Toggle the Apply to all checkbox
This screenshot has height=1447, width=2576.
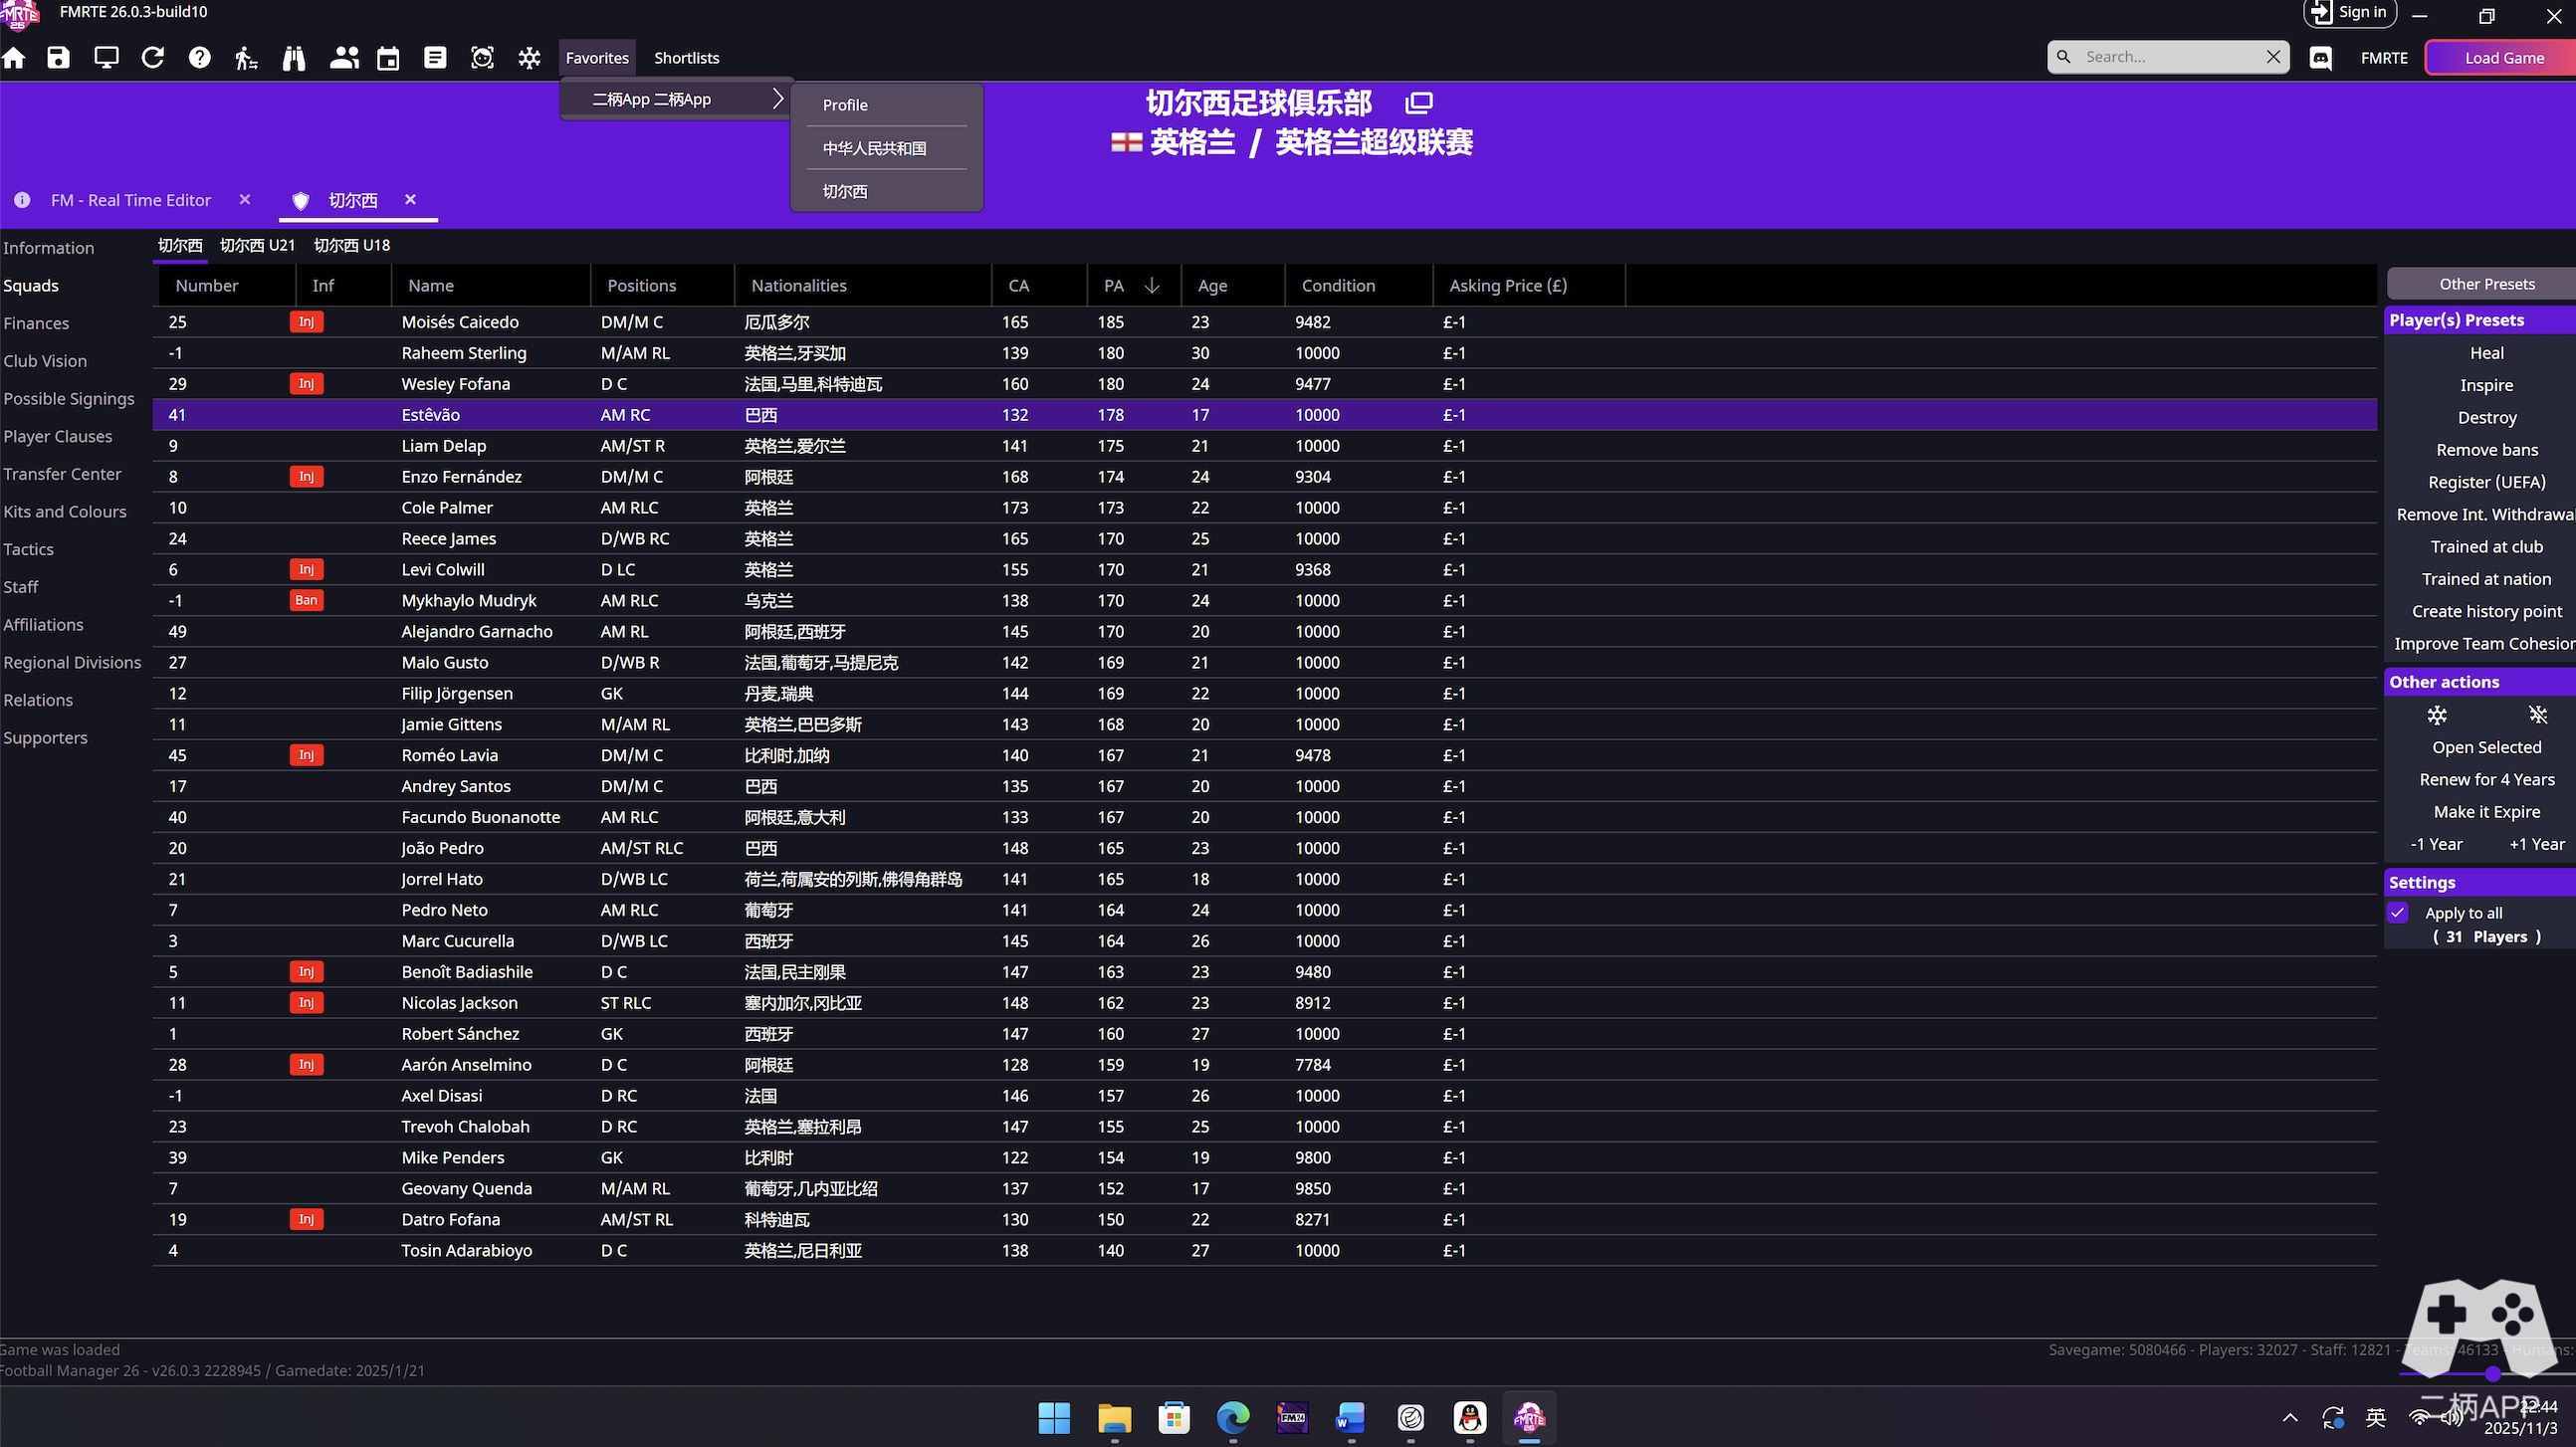(2398, 912)
